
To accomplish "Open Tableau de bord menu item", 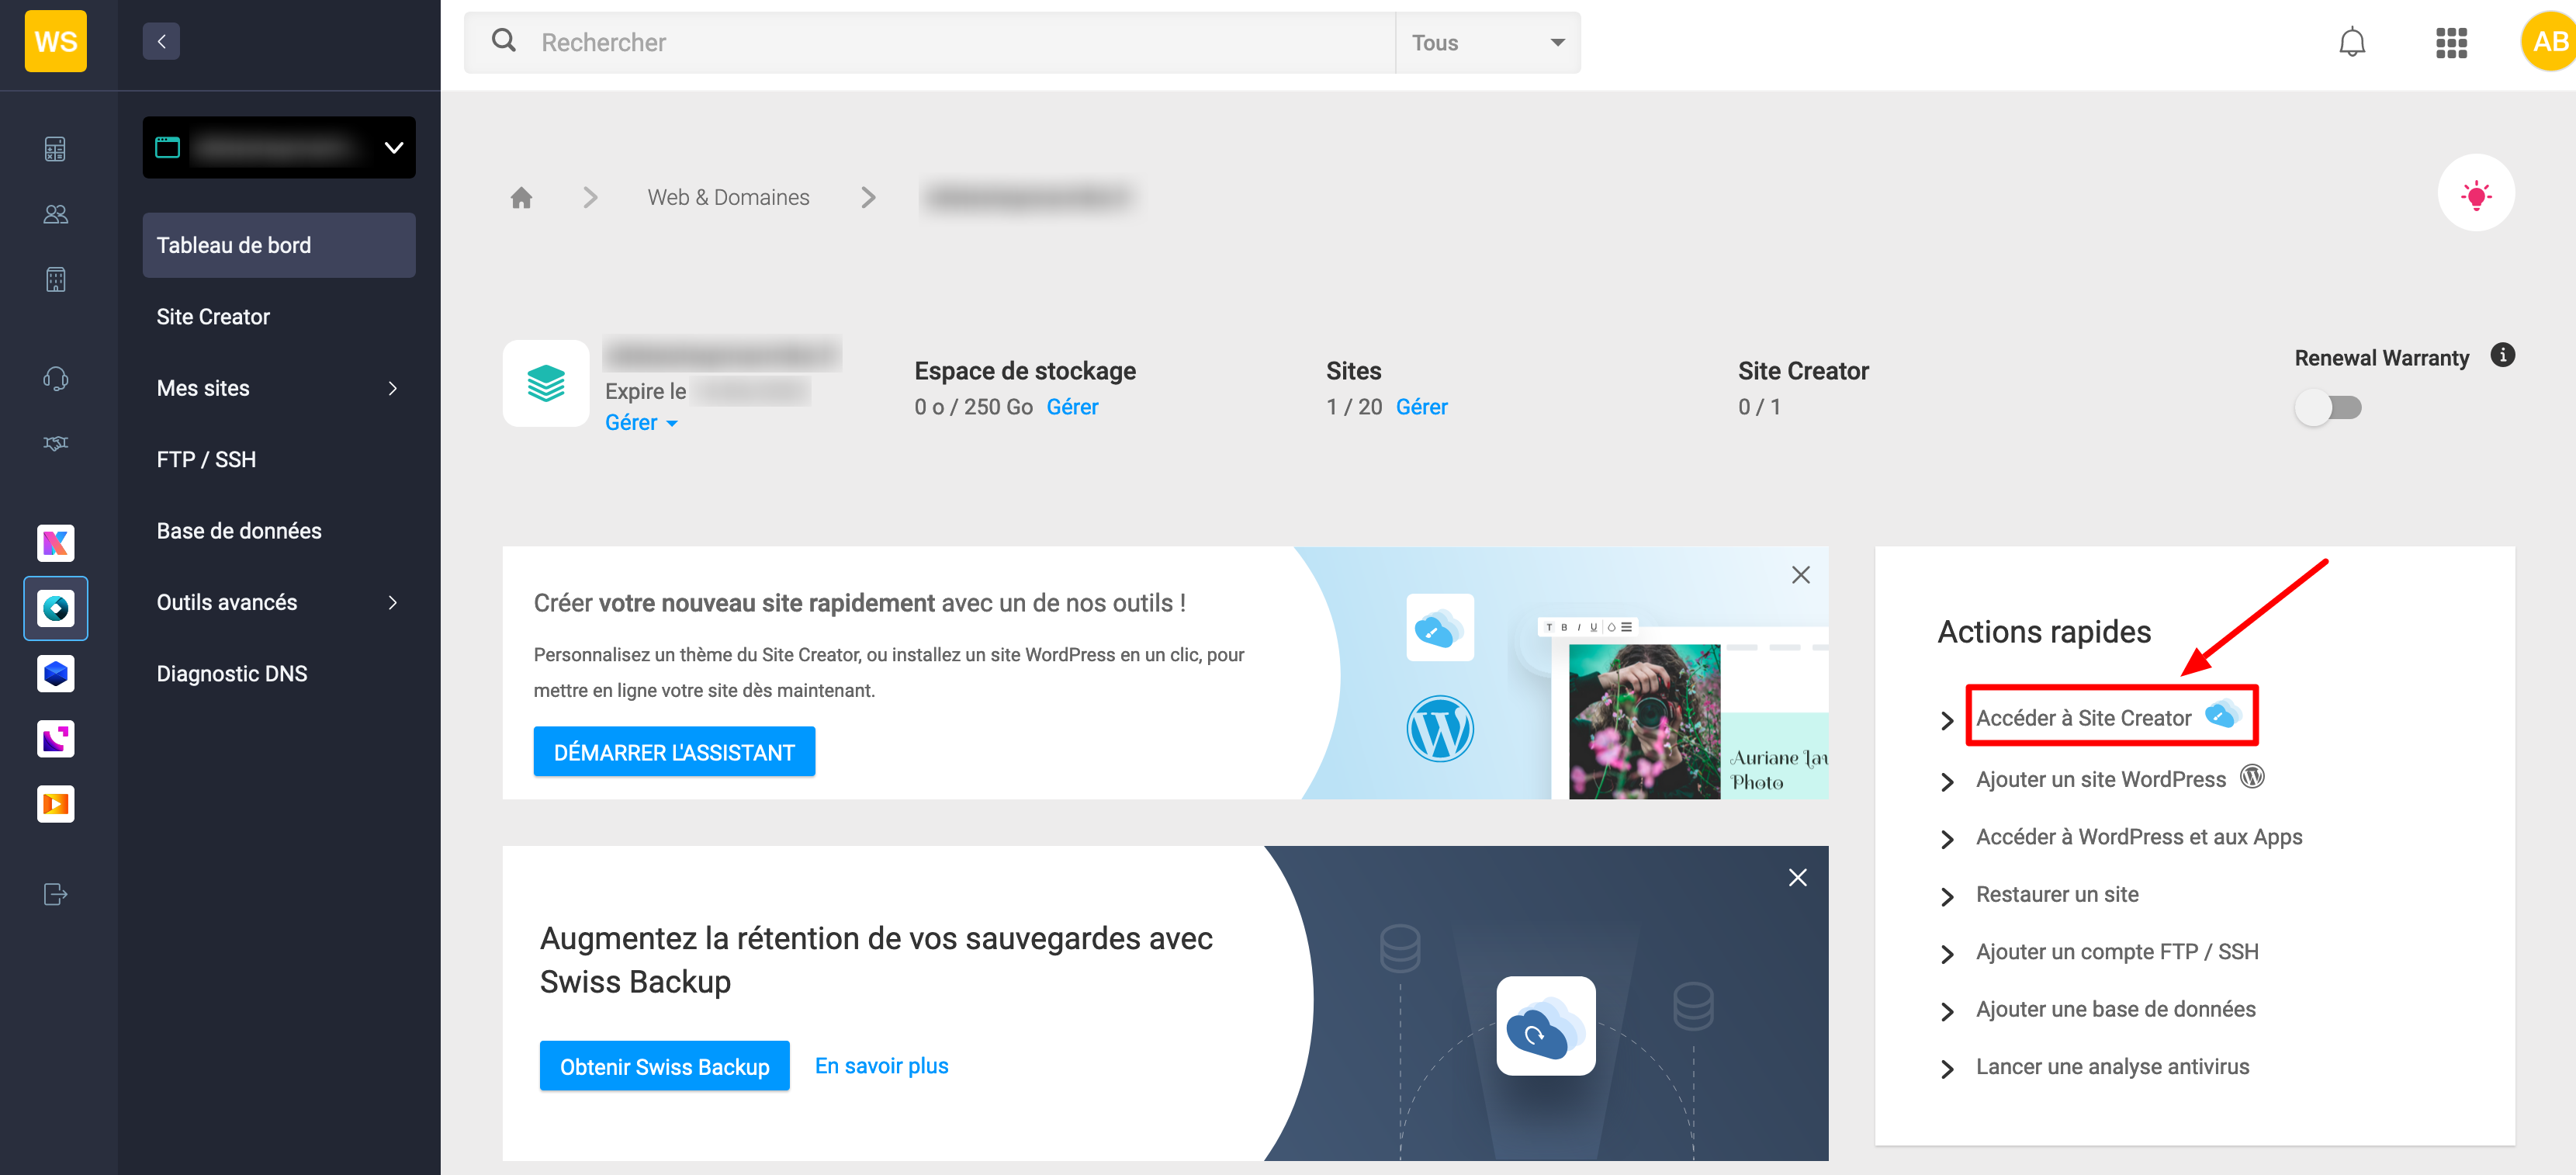I will click(x=279, y=245).
